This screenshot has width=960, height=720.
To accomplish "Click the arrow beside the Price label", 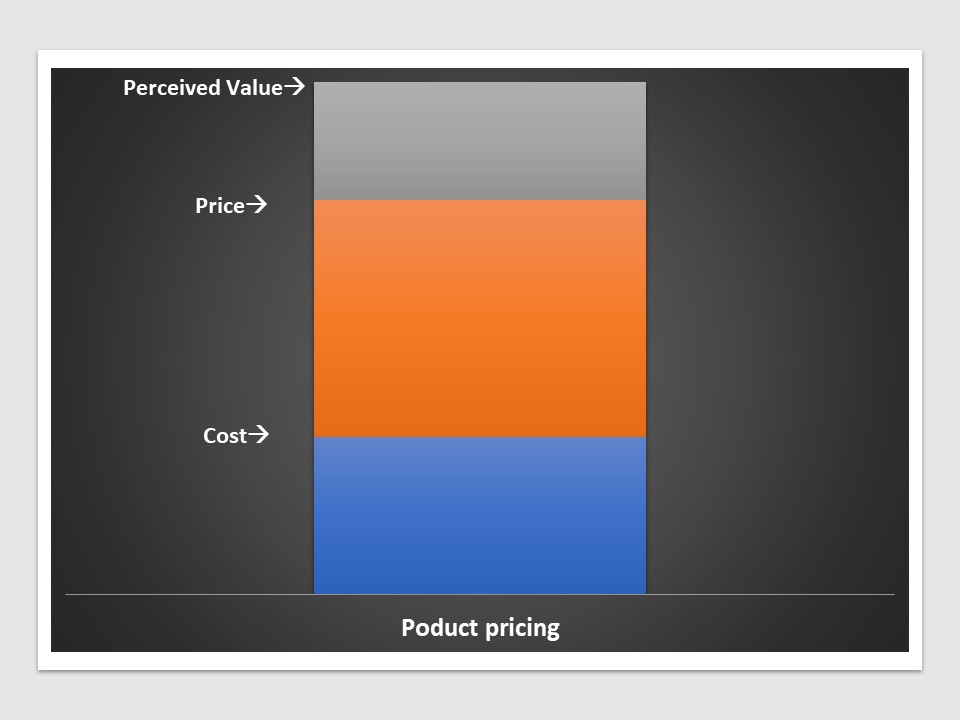I will [x=257, y=204].
